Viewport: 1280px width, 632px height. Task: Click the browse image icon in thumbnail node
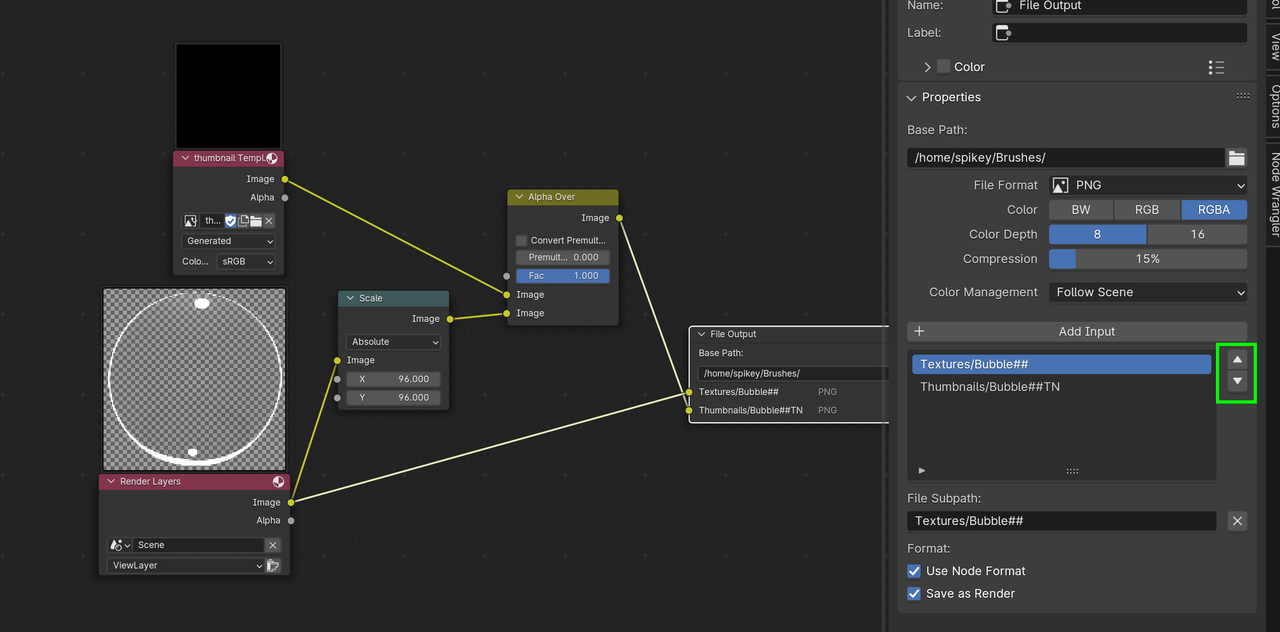[x=190, y=221]
